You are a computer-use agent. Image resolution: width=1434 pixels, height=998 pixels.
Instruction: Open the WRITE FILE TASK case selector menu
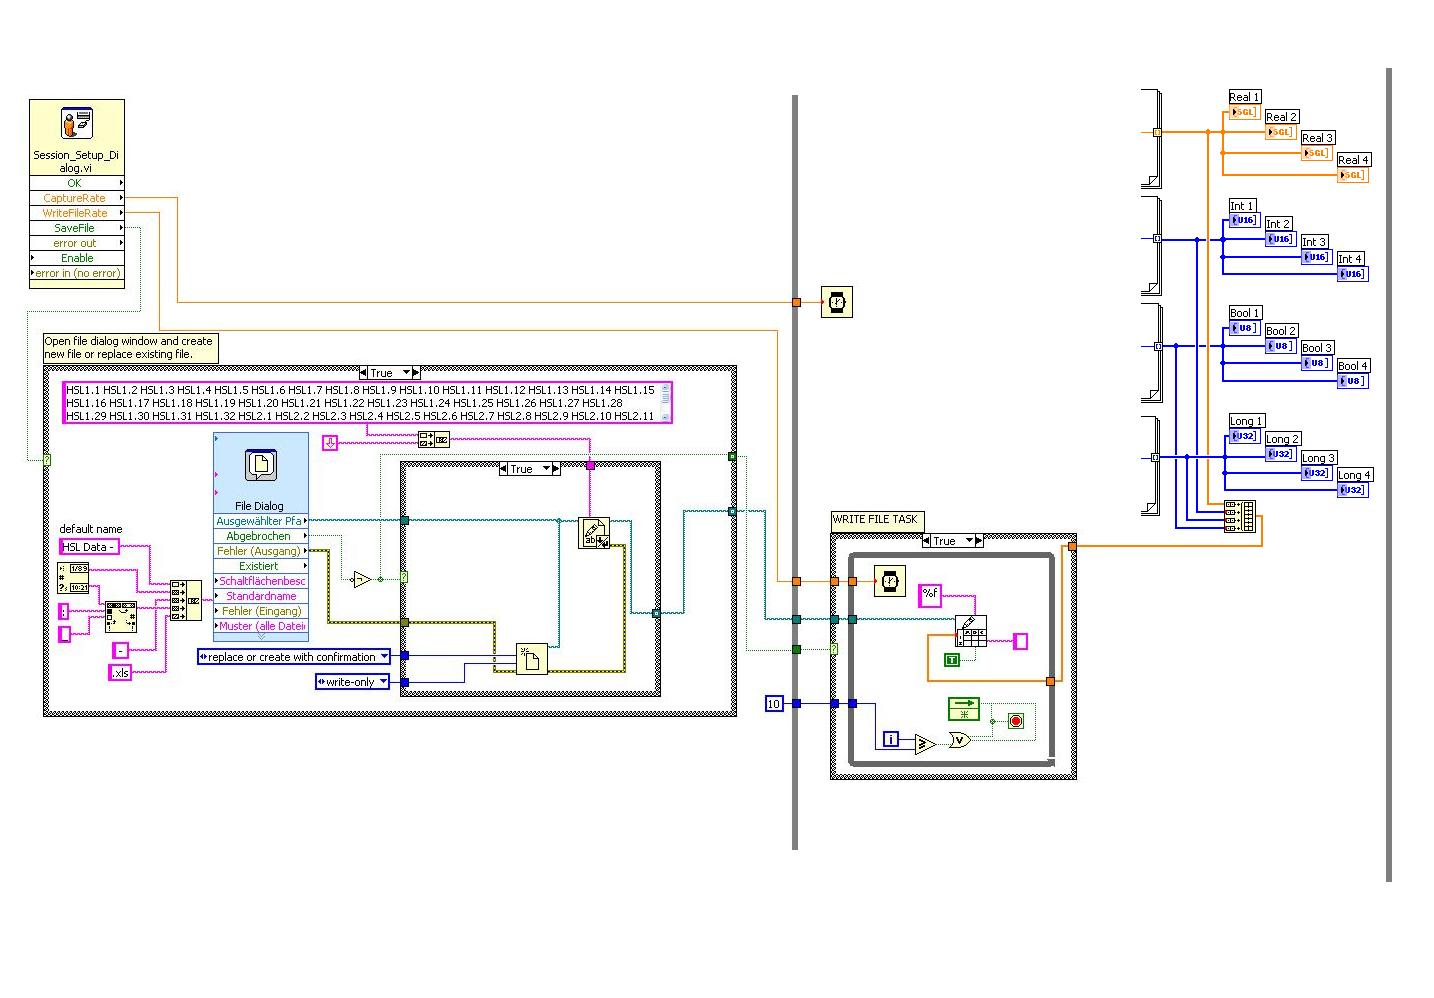[x=968, y=541]
